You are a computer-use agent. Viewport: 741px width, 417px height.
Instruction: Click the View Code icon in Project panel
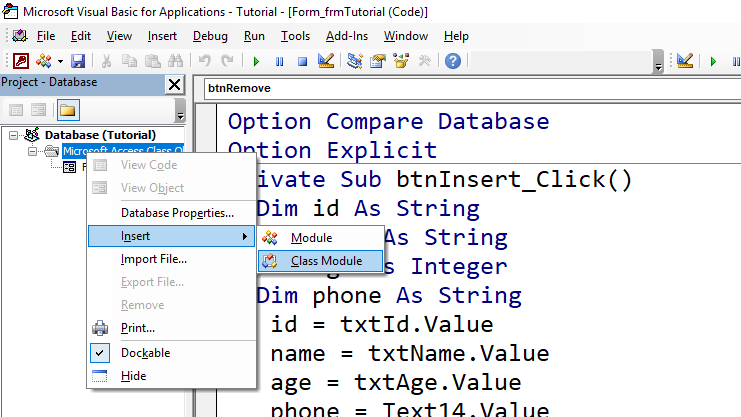click(x=16, y=110)
